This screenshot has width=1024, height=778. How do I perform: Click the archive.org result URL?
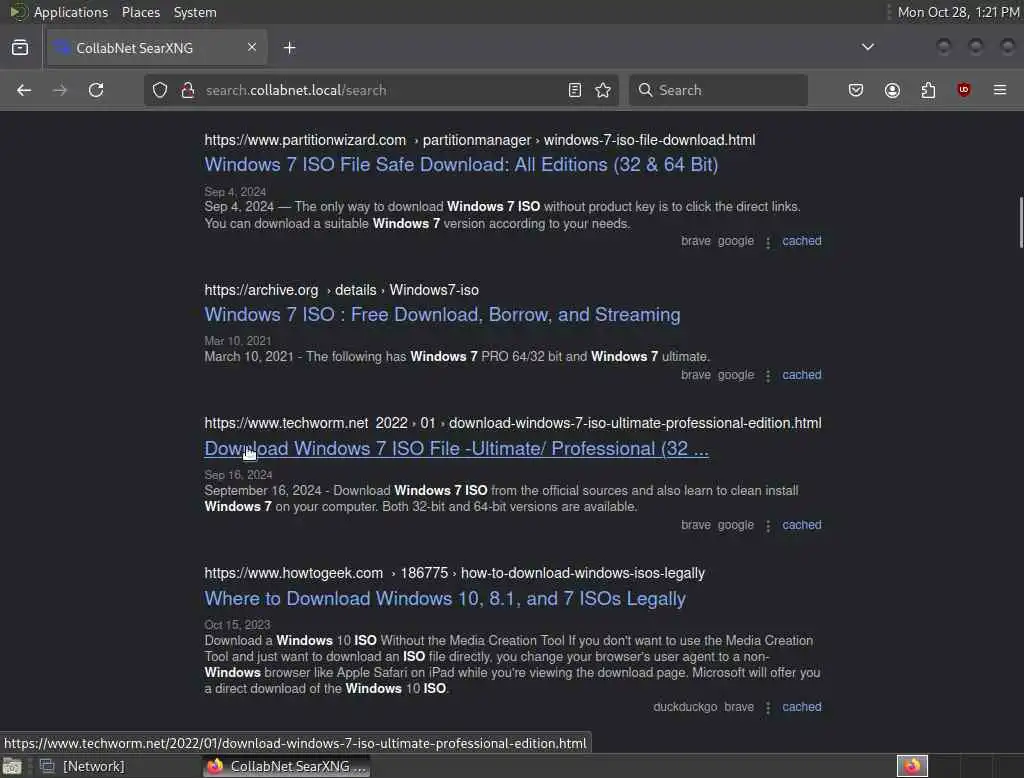coord(342,290)
